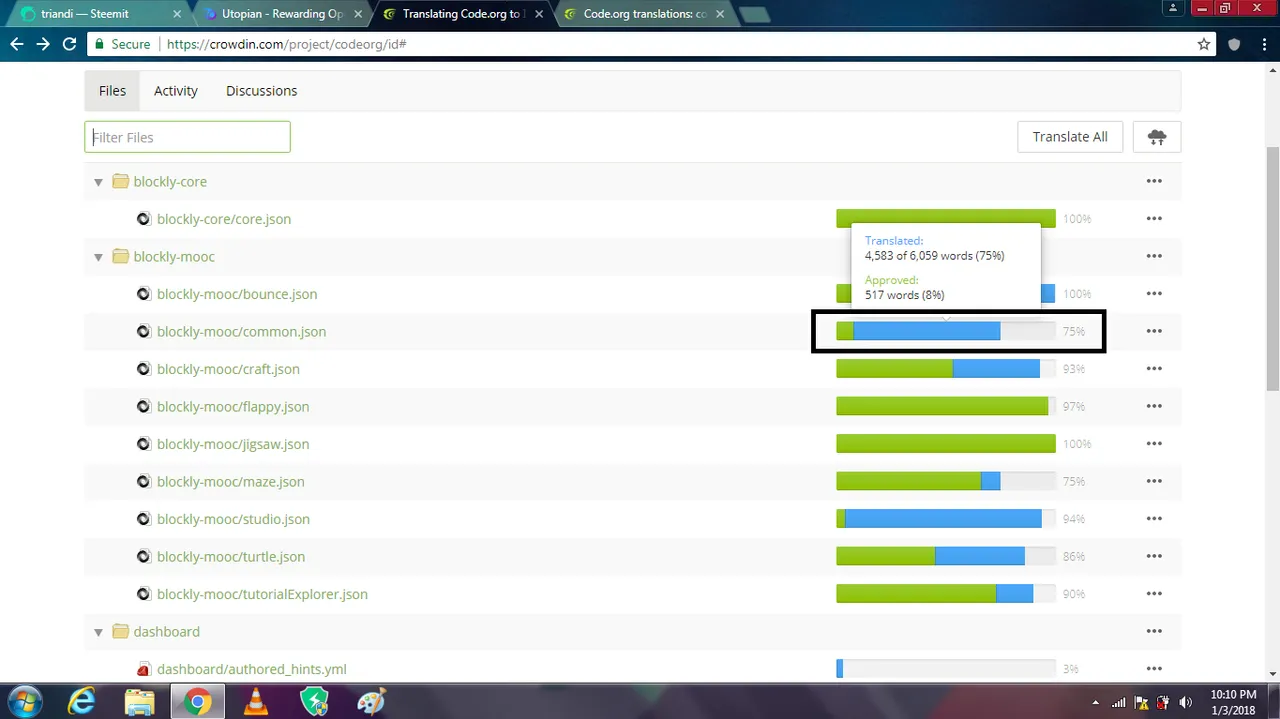Click the cloud download/upload icon button
The image size is (1280, 719).
(x=1157, y=137)
